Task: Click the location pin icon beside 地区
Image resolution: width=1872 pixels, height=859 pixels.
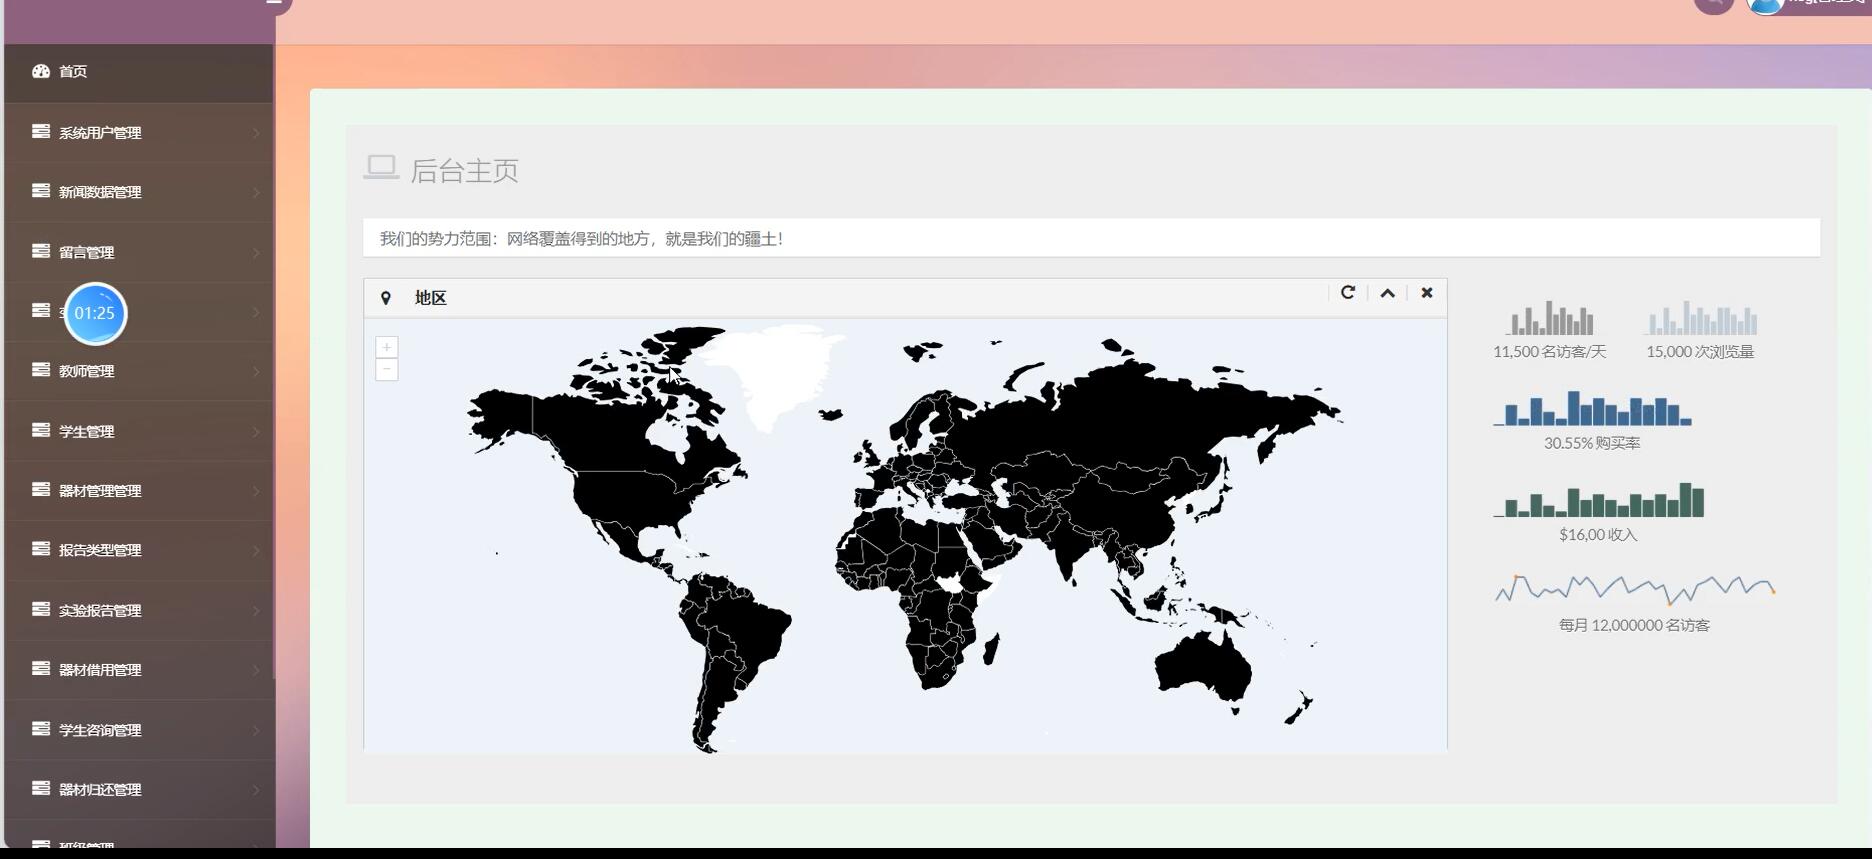Action: coord(386,298)
